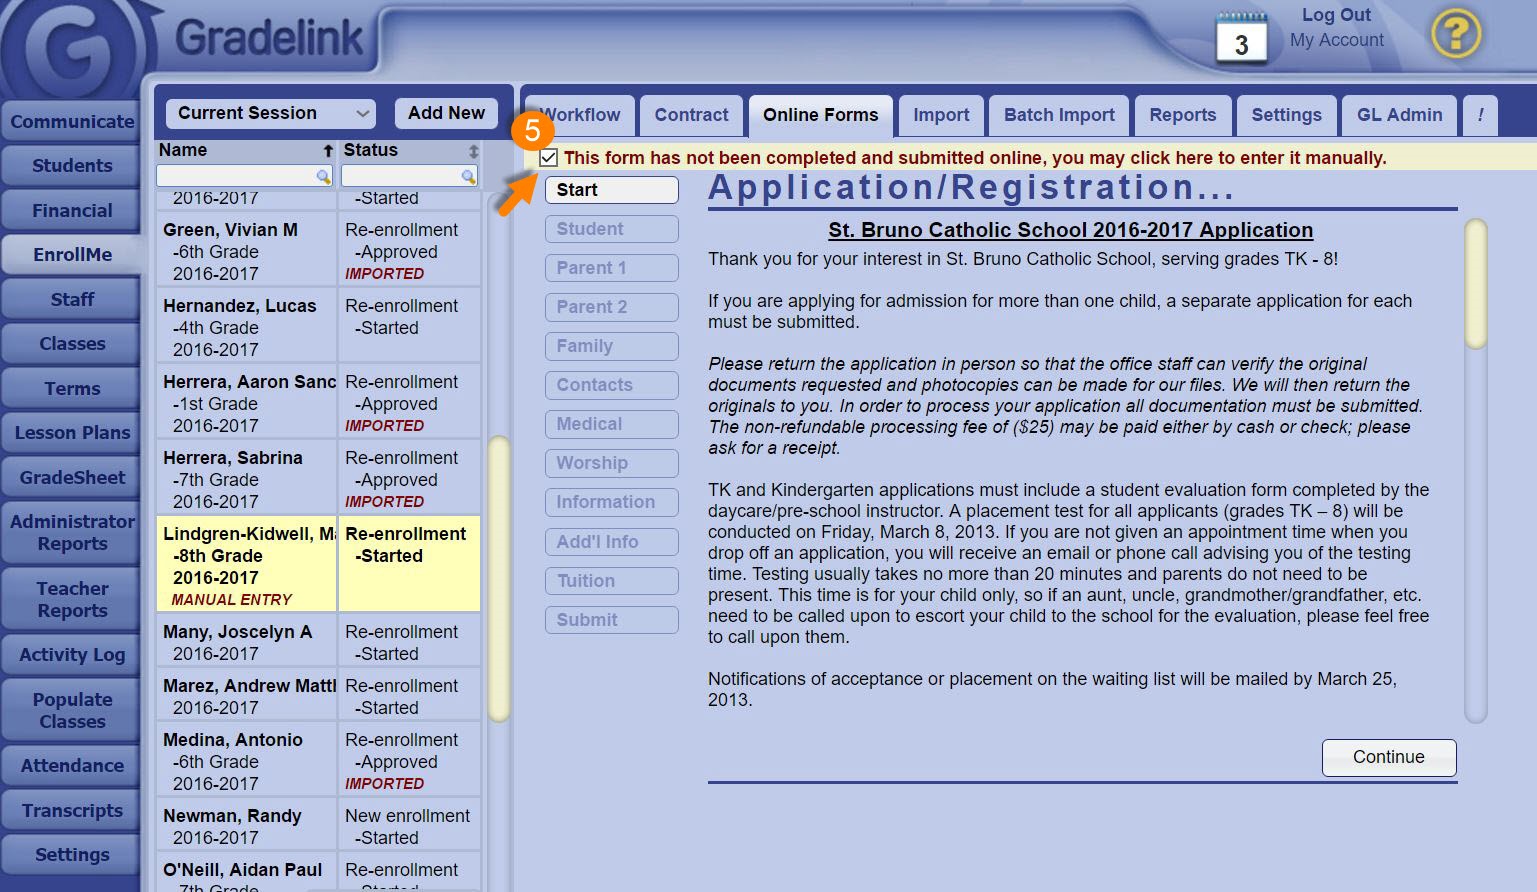The width and height of the screenshot is (1537, 892).
Task: Open Terms in the sidebar
Action: coord(71,388)
